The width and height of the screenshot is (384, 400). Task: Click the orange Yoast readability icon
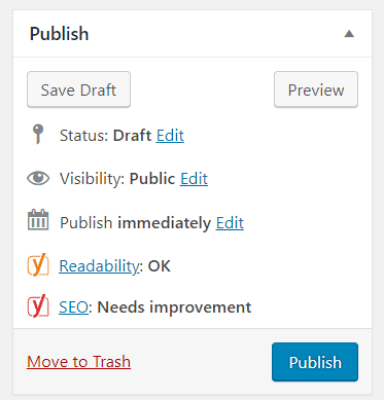(38, 265)
